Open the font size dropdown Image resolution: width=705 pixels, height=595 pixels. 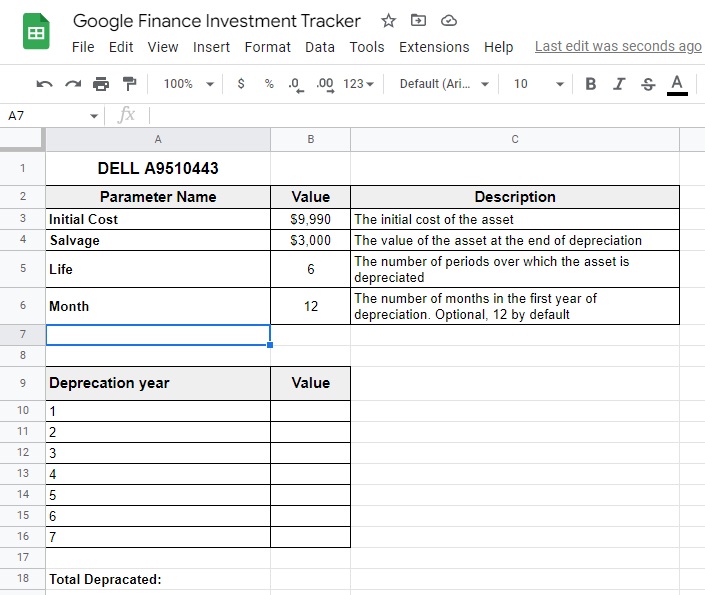pyautogui.click(x=539, y=84)
